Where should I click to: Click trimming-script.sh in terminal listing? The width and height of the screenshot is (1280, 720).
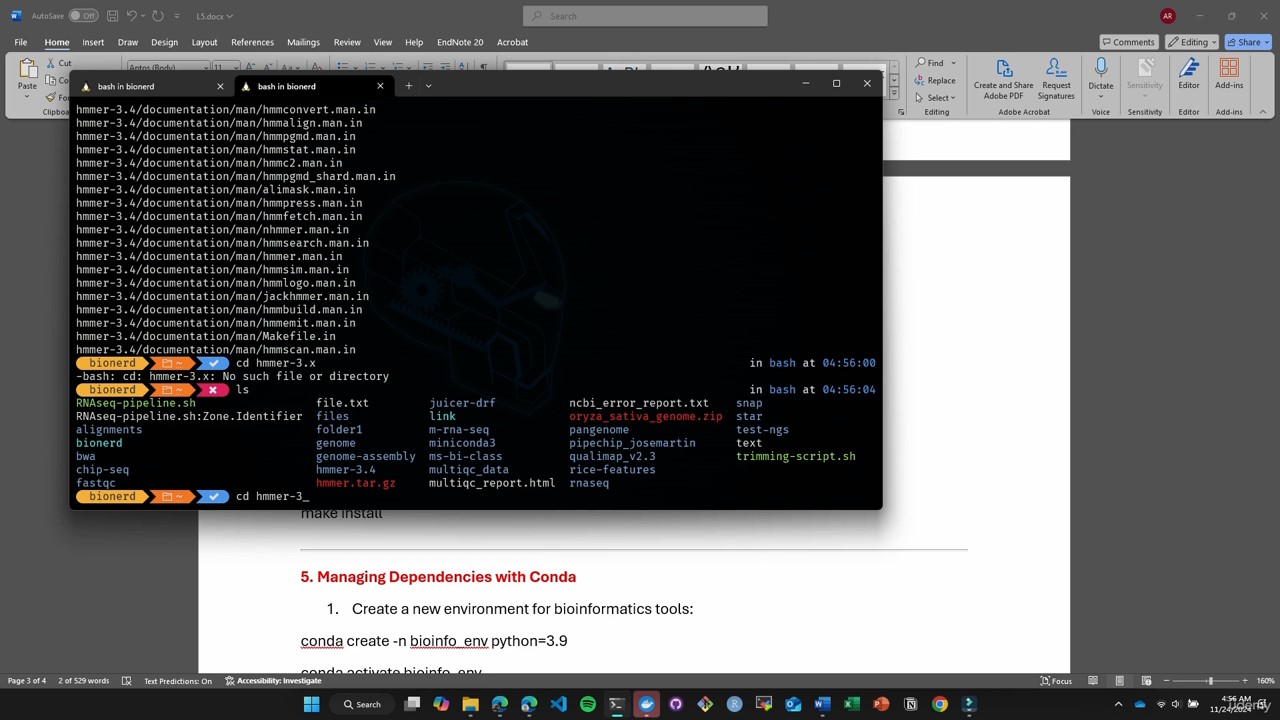796,456
